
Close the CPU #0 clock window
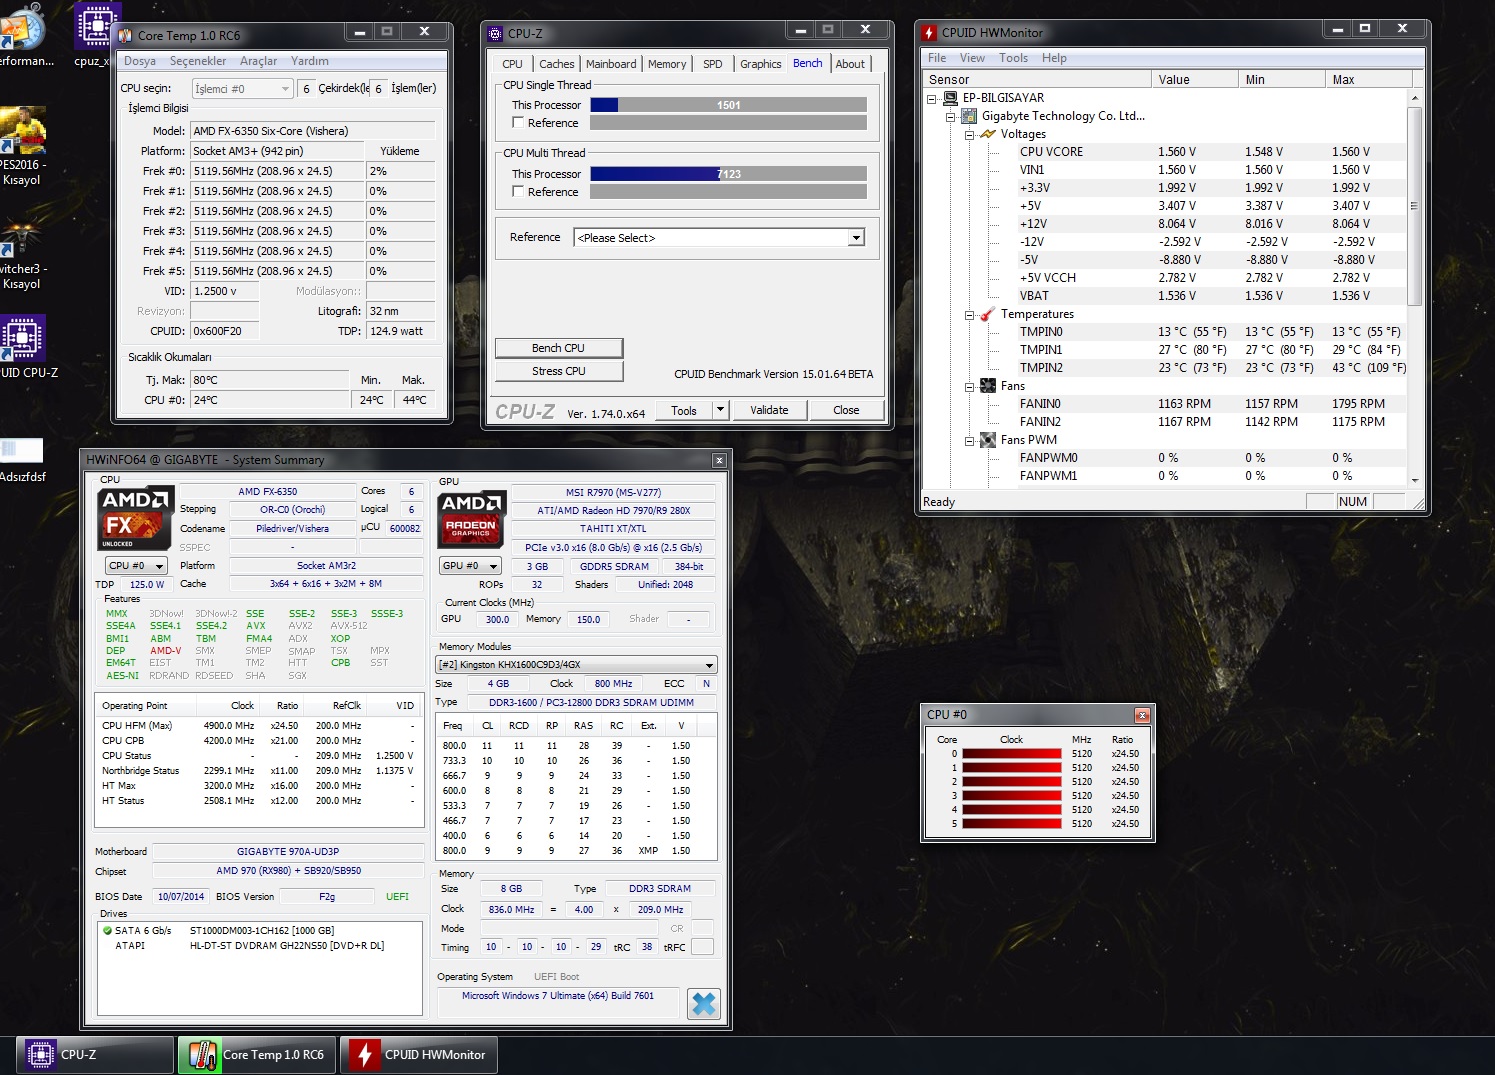click(x=1142, y=715)
